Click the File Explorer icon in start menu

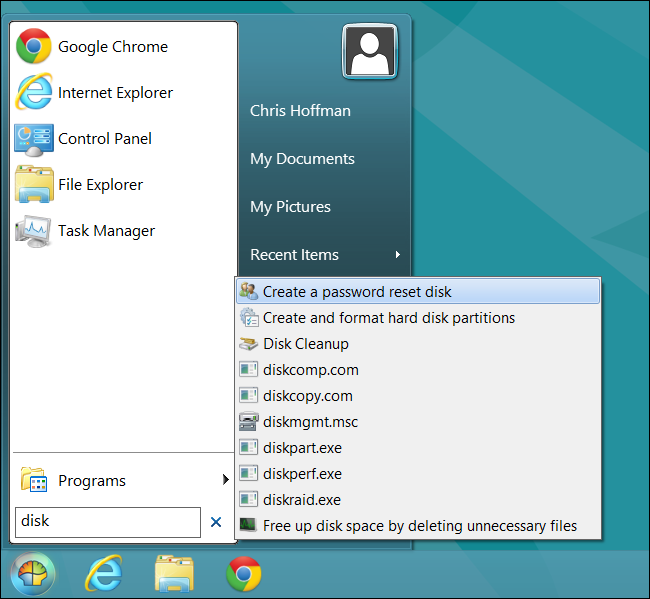coord(34,184)
